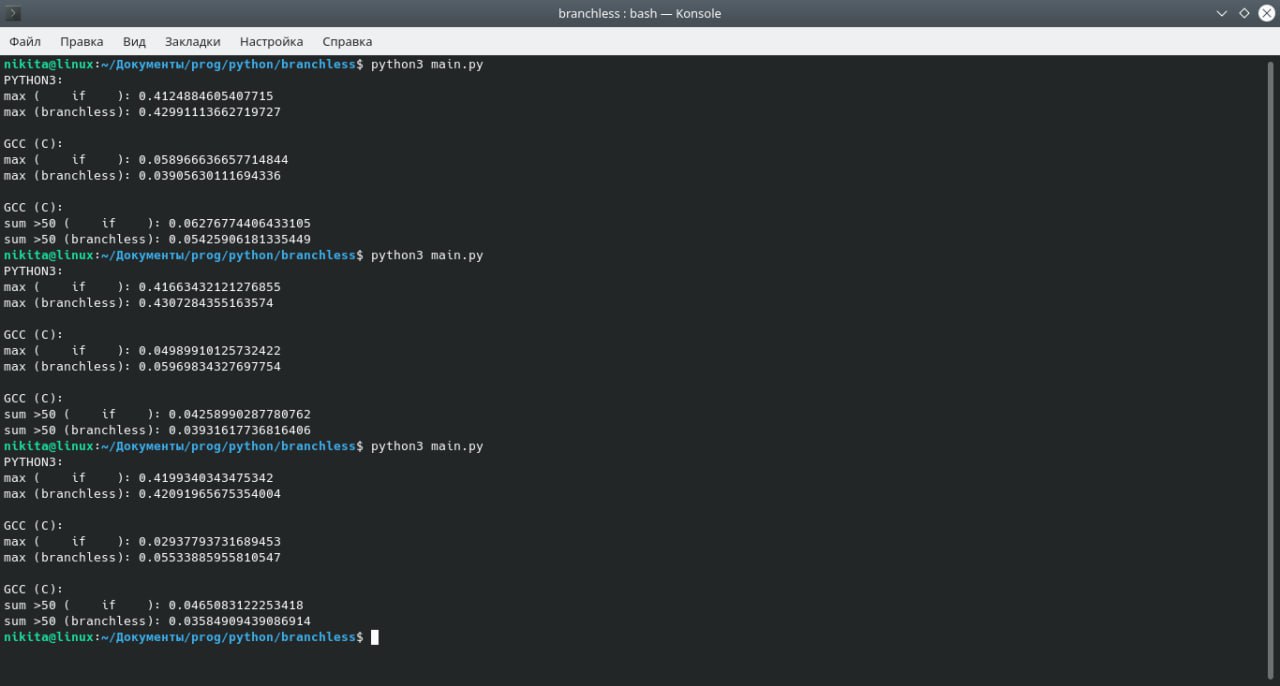The width and height of the screenshot is (1280, 686).
Task: Click the value 0.42091965675354004
Action: point(210,493)
